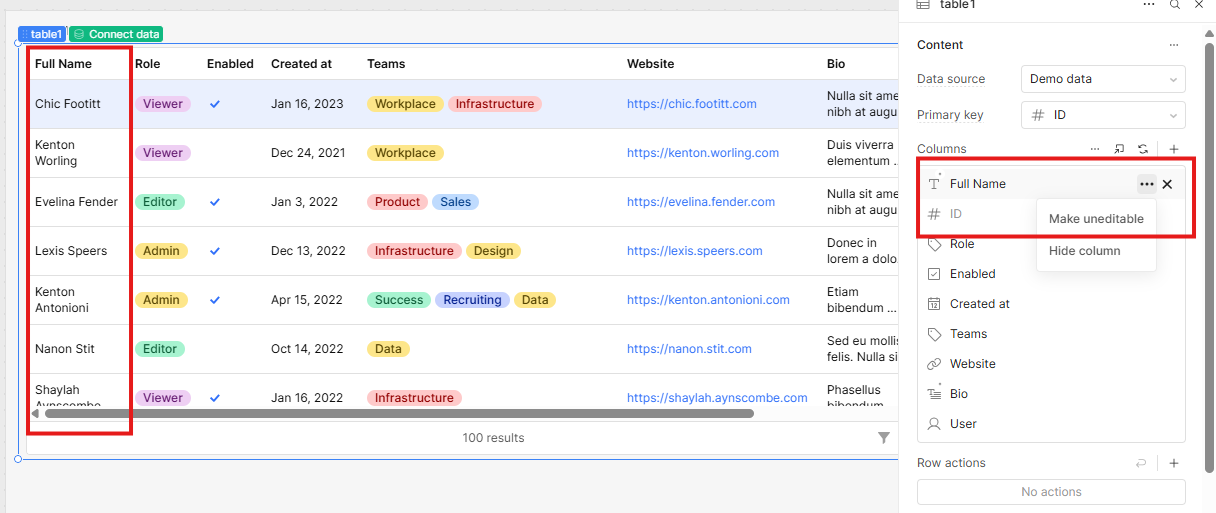Click the Full Name column header

pyautogui.click(x=63, y=64)
